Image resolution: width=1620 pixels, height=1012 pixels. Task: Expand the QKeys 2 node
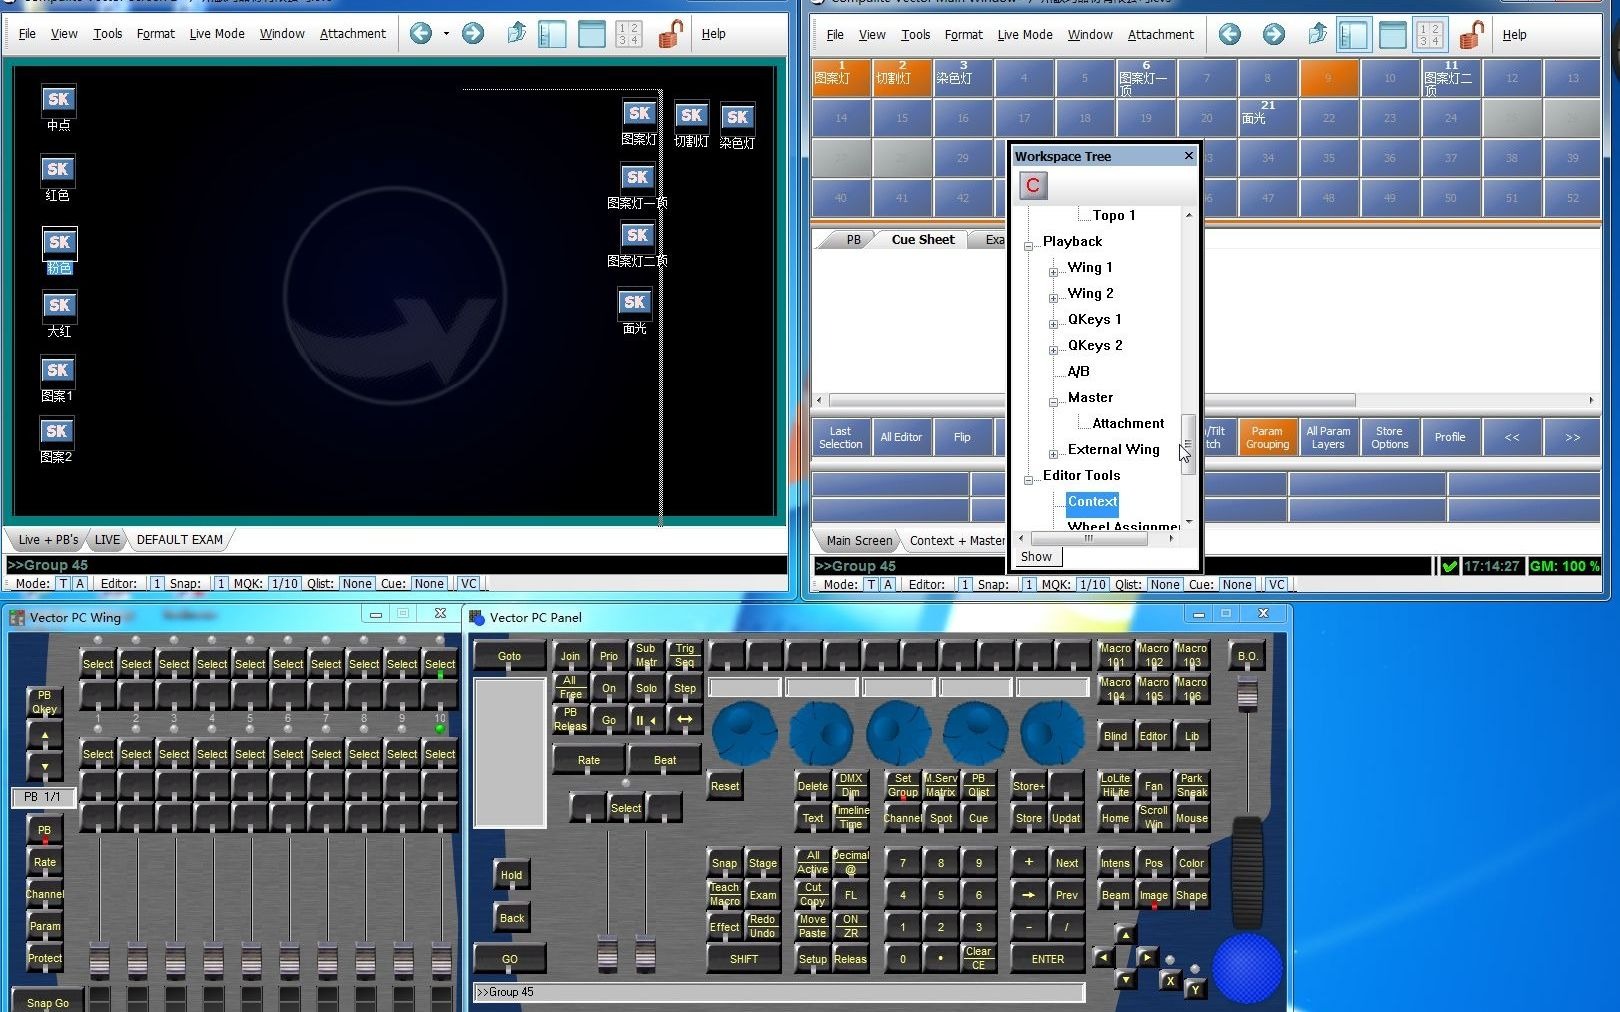point(1054,350)
